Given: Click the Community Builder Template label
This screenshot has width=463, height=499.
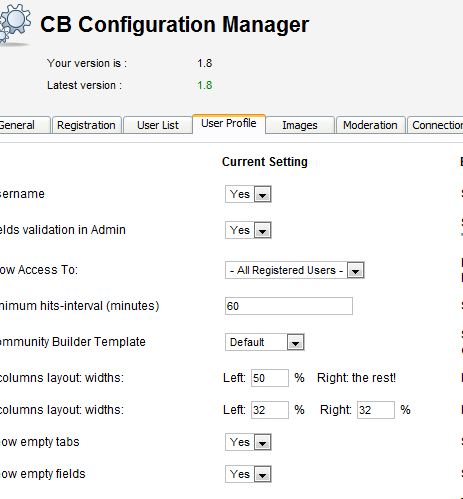Looking at the screenshot, I should 73,342.
